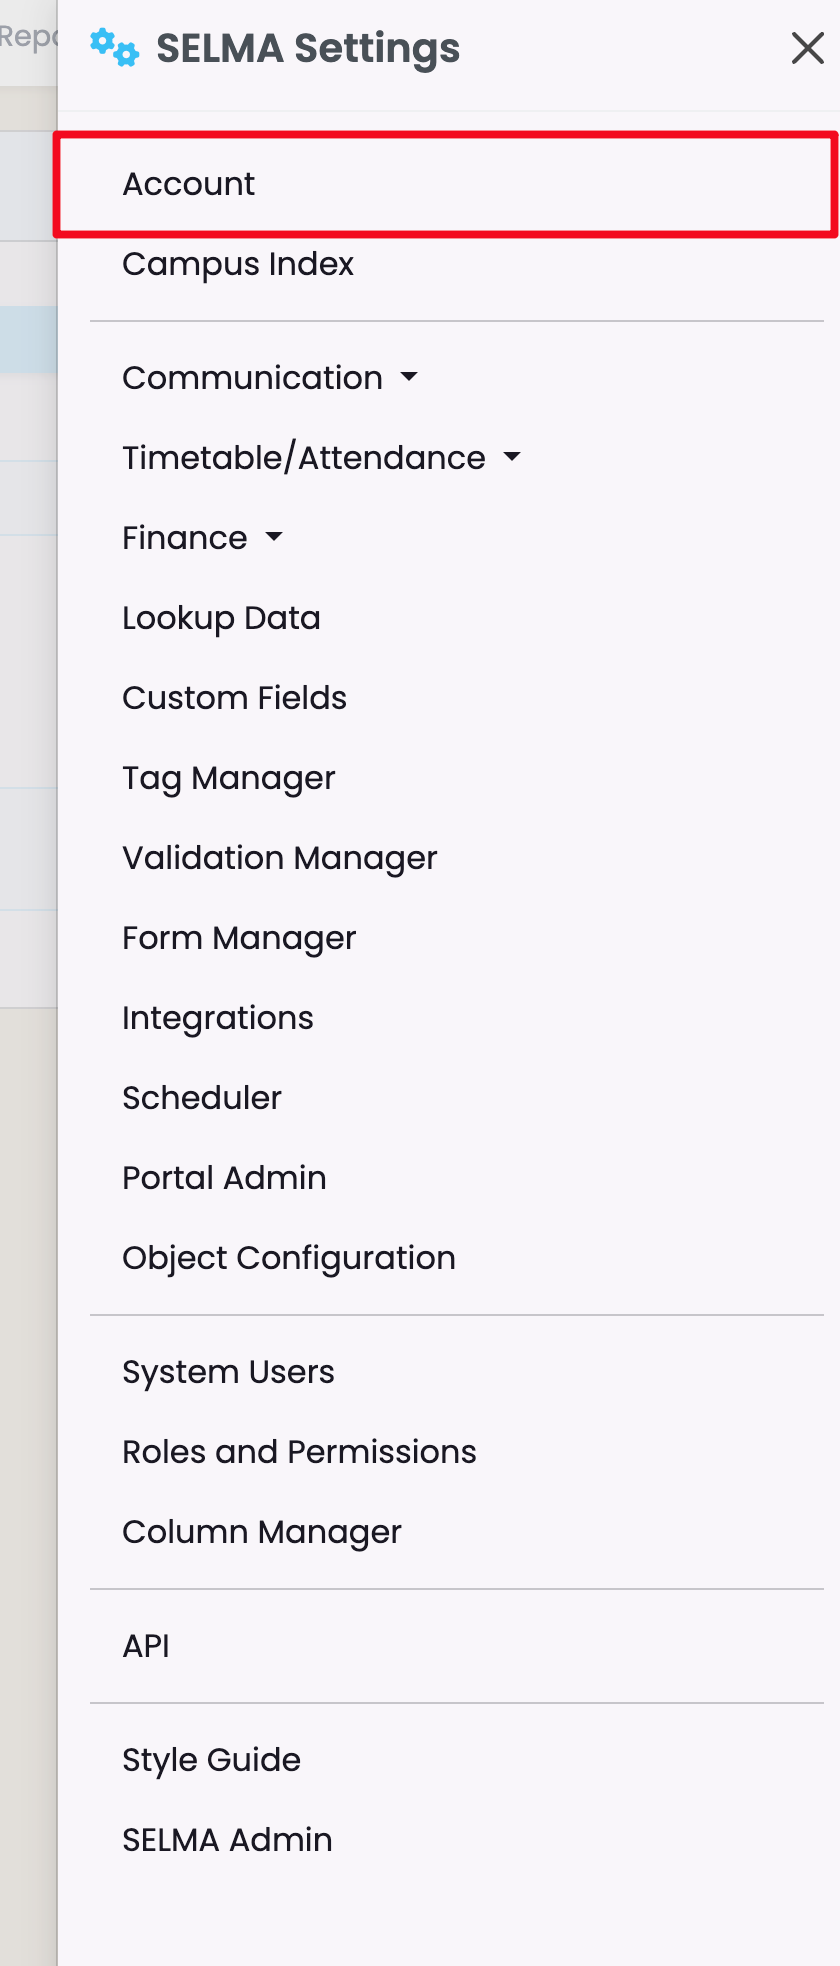Open the Account settings

(189, 184)
